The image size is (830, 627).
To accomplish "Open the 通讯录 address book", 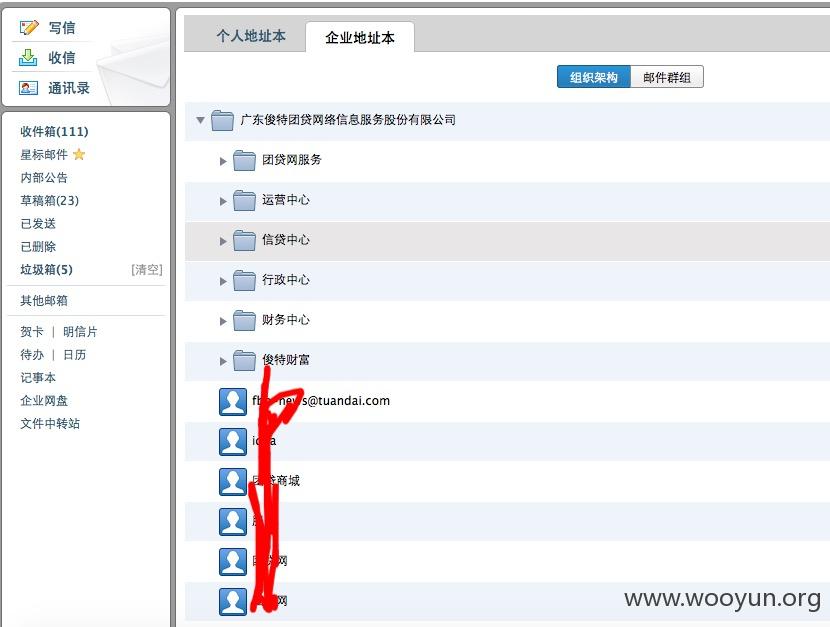I will (69, 88).
